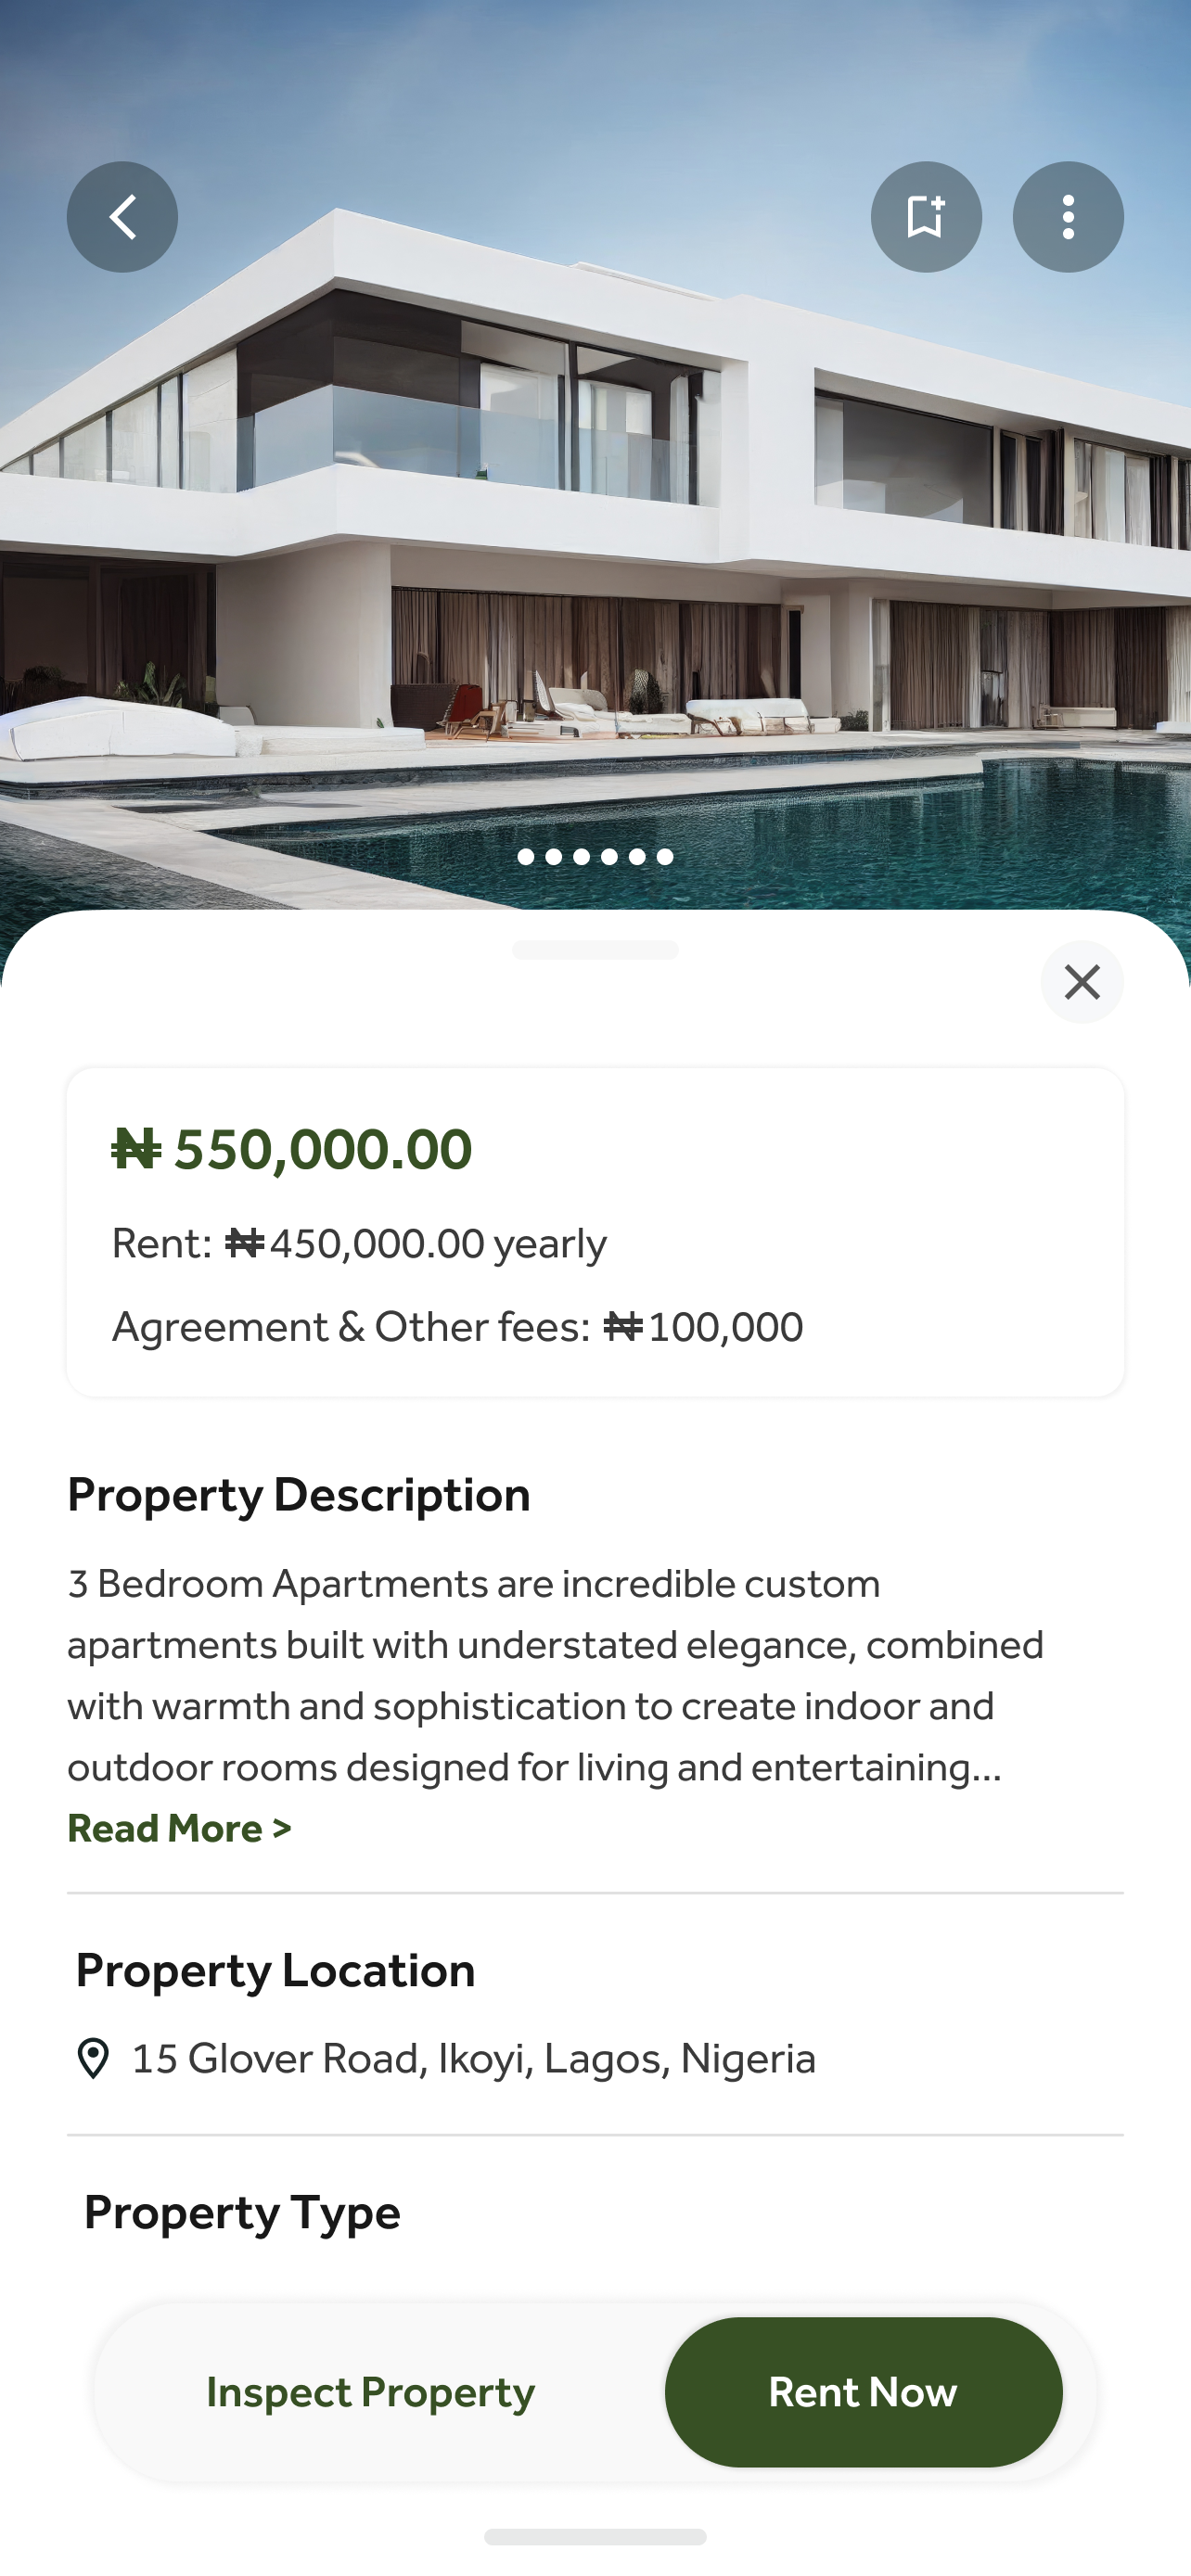Save the property with the bookmark icon
Image resolution: width=1191 pixels, height=2576 pixels.
(926, 217)
